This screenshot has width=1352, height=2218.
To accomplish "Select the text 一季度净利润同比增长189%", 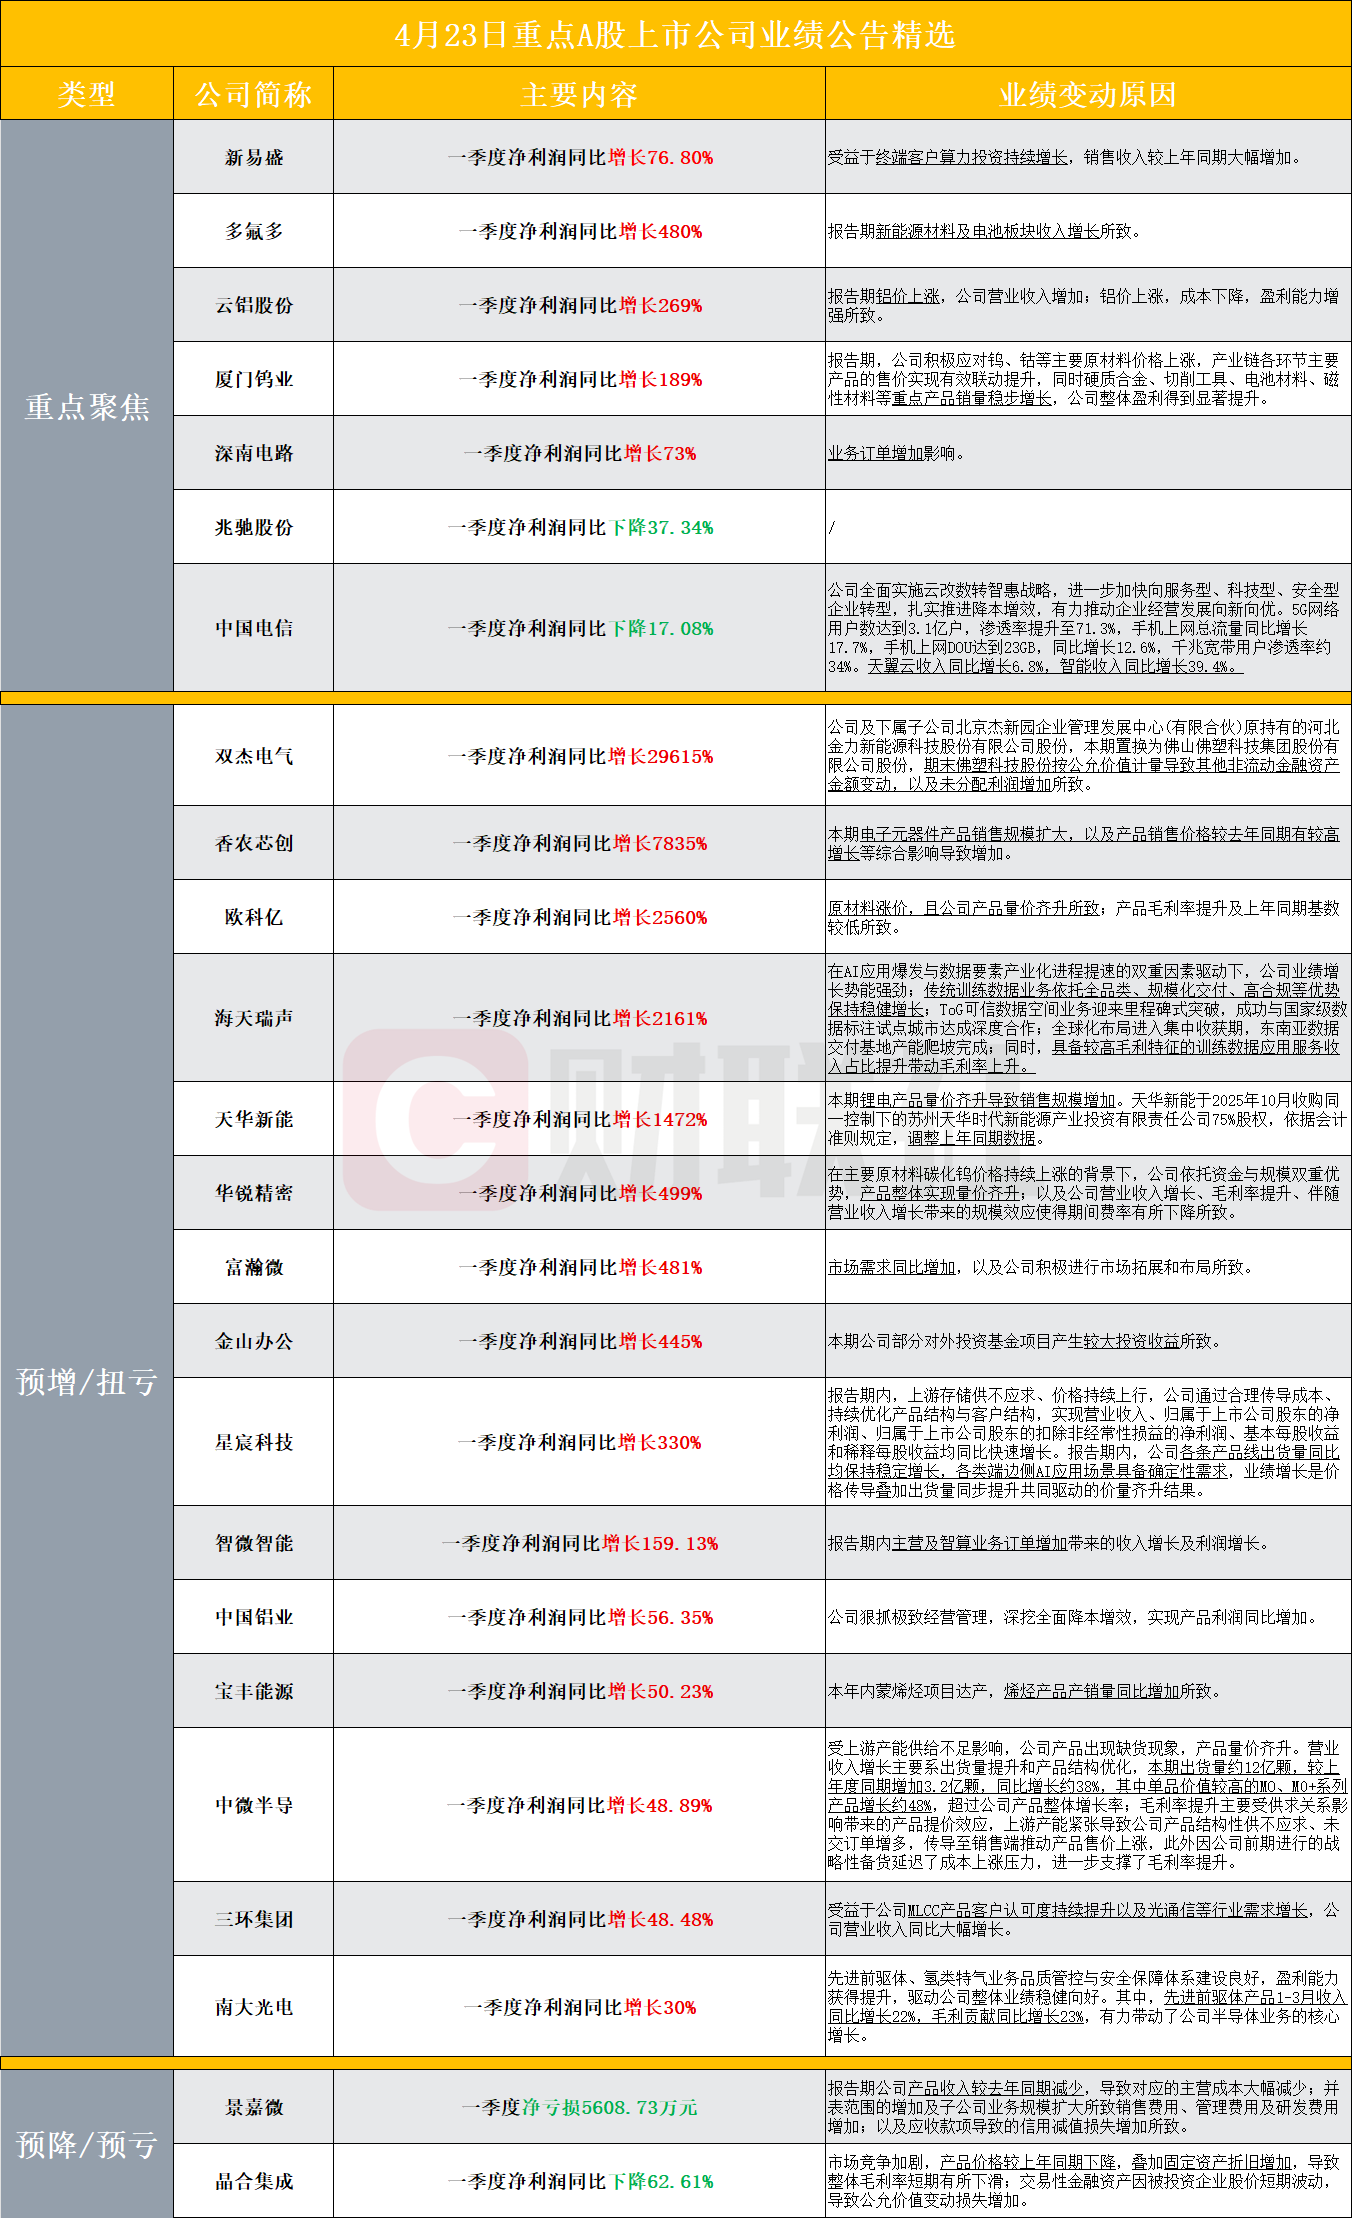I will point(580,379).
